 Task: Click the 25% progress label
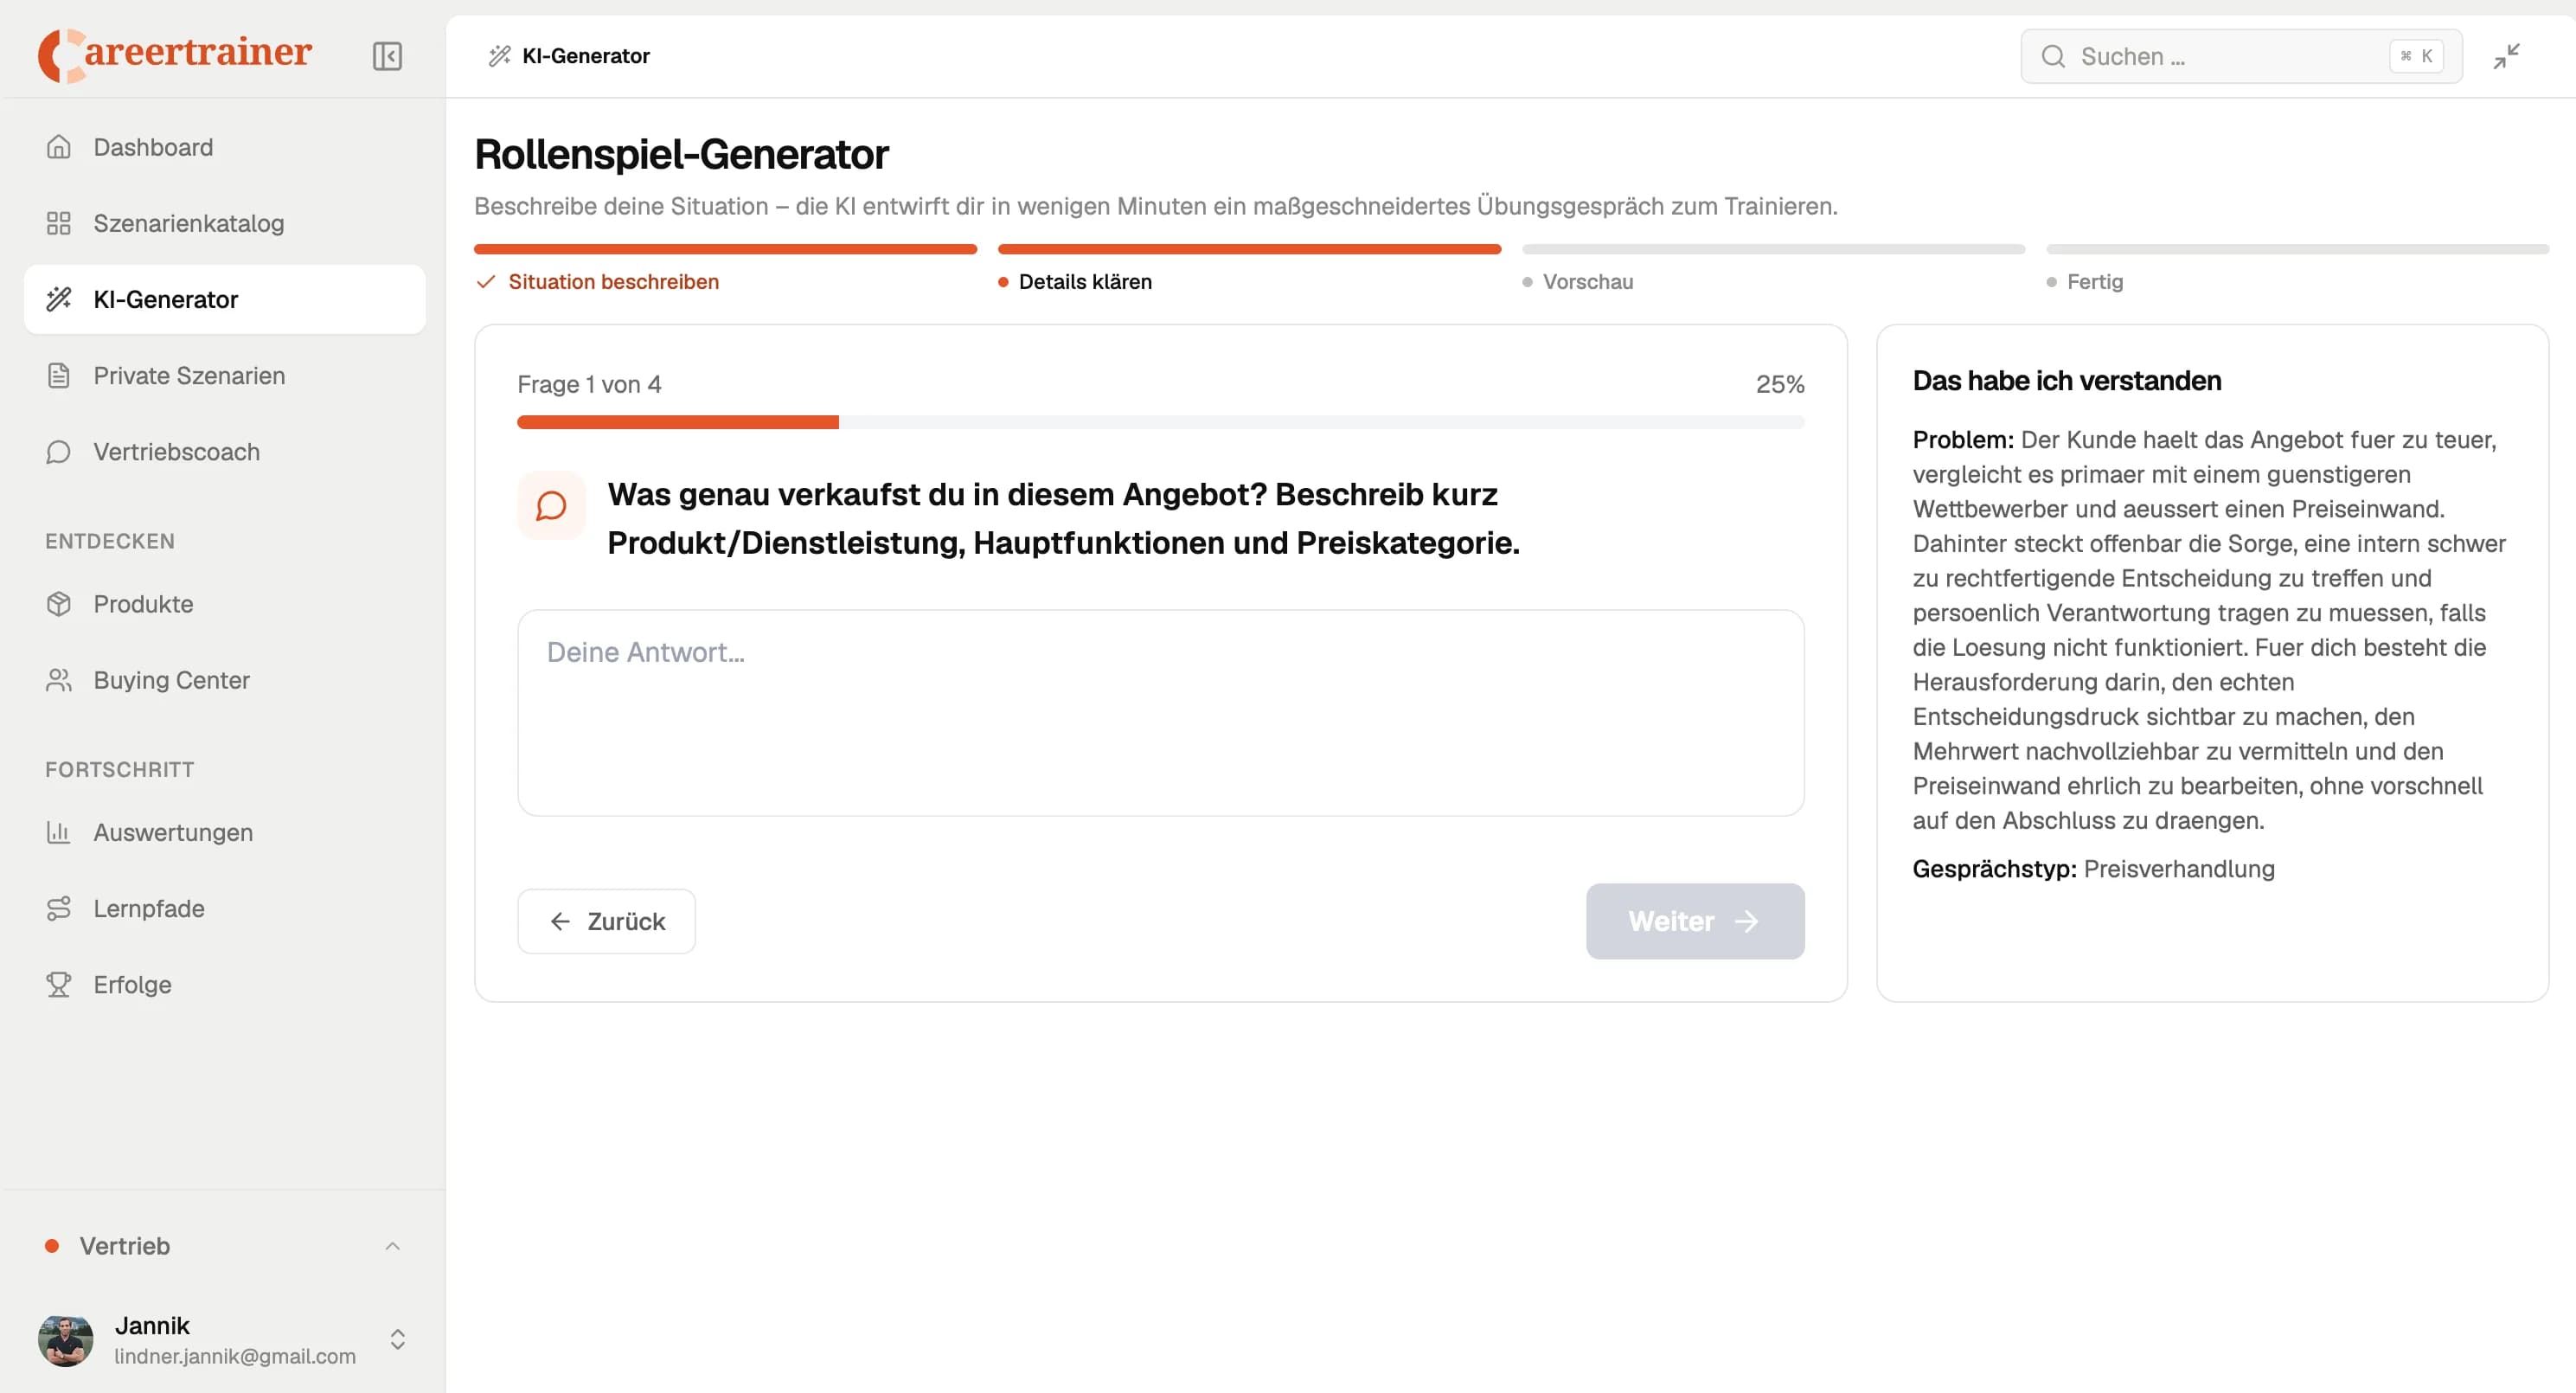tap(1780, 384)
